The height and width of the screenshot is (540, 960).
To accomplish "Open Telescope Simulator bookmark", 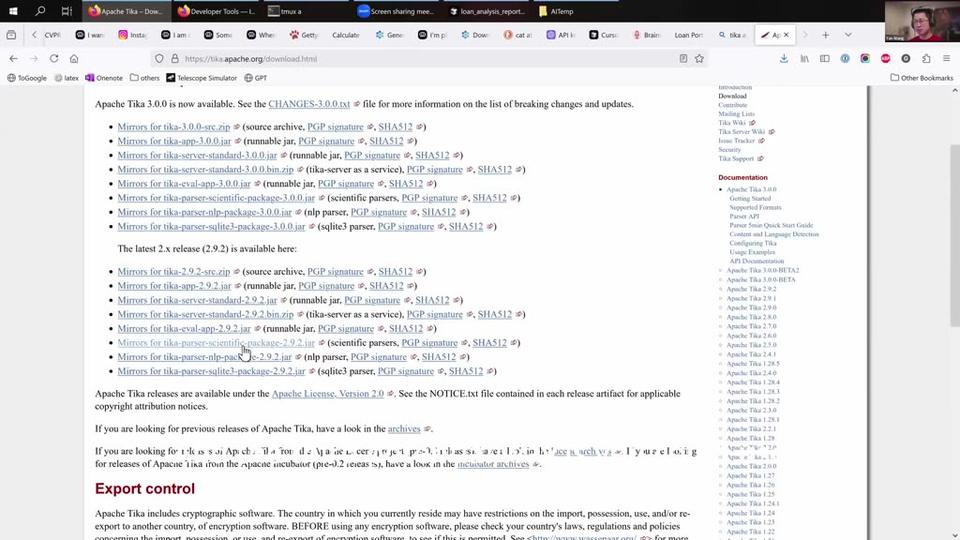I will click(201, 78).
